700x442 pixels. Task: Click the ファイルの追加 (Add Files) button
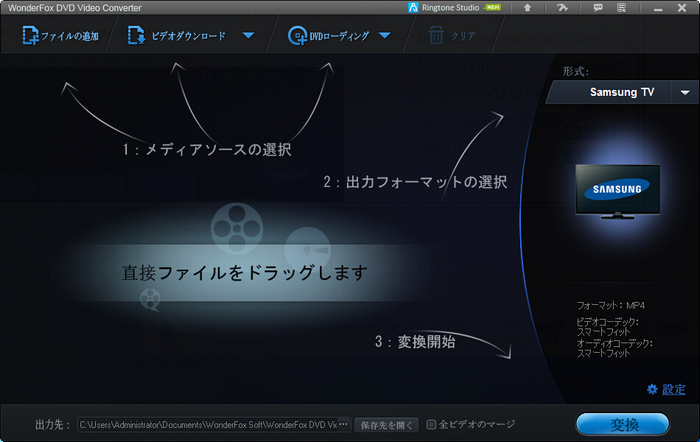[x=61, y=36]
